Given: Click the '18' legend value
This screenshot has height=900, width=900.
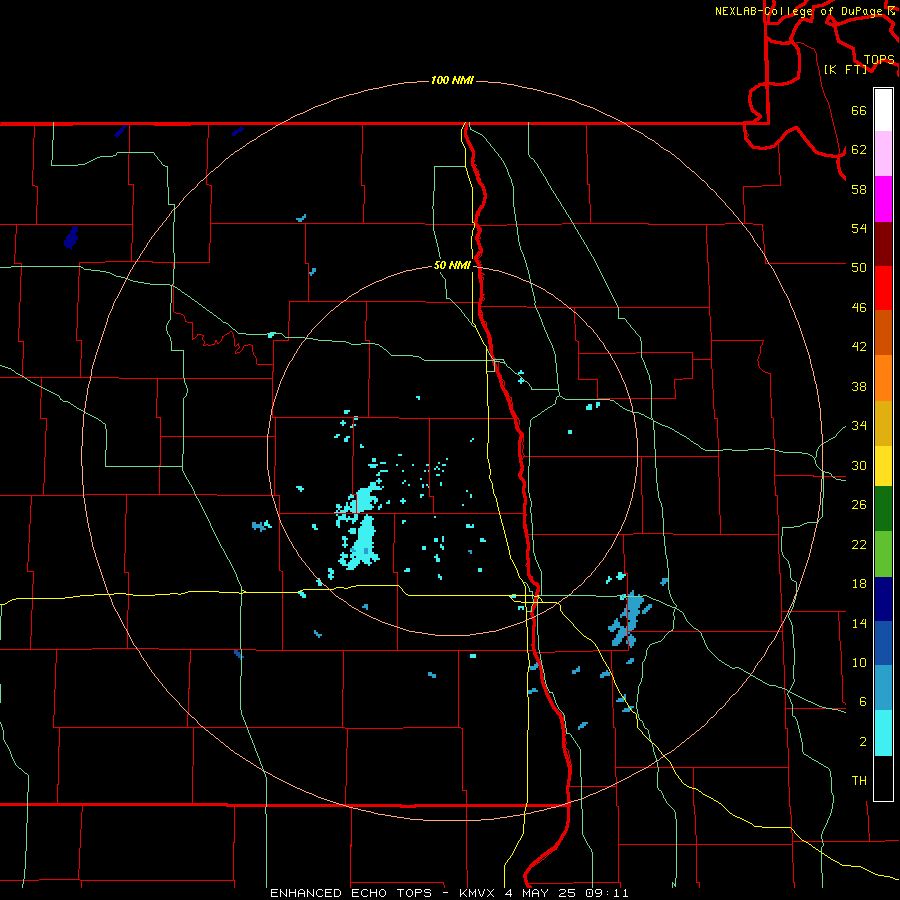Looking at the screenshot, I should pos(859,584).
